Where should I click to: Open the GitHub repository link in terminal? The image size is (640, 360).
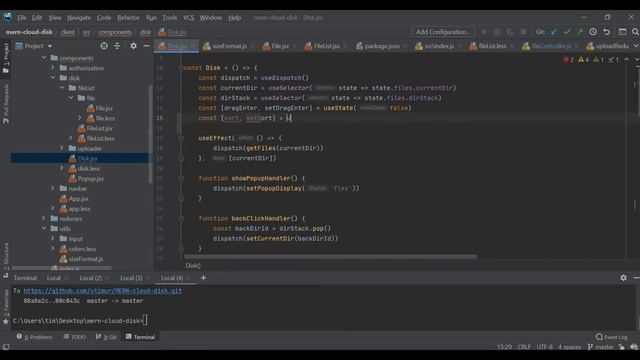tap(102, 291)
